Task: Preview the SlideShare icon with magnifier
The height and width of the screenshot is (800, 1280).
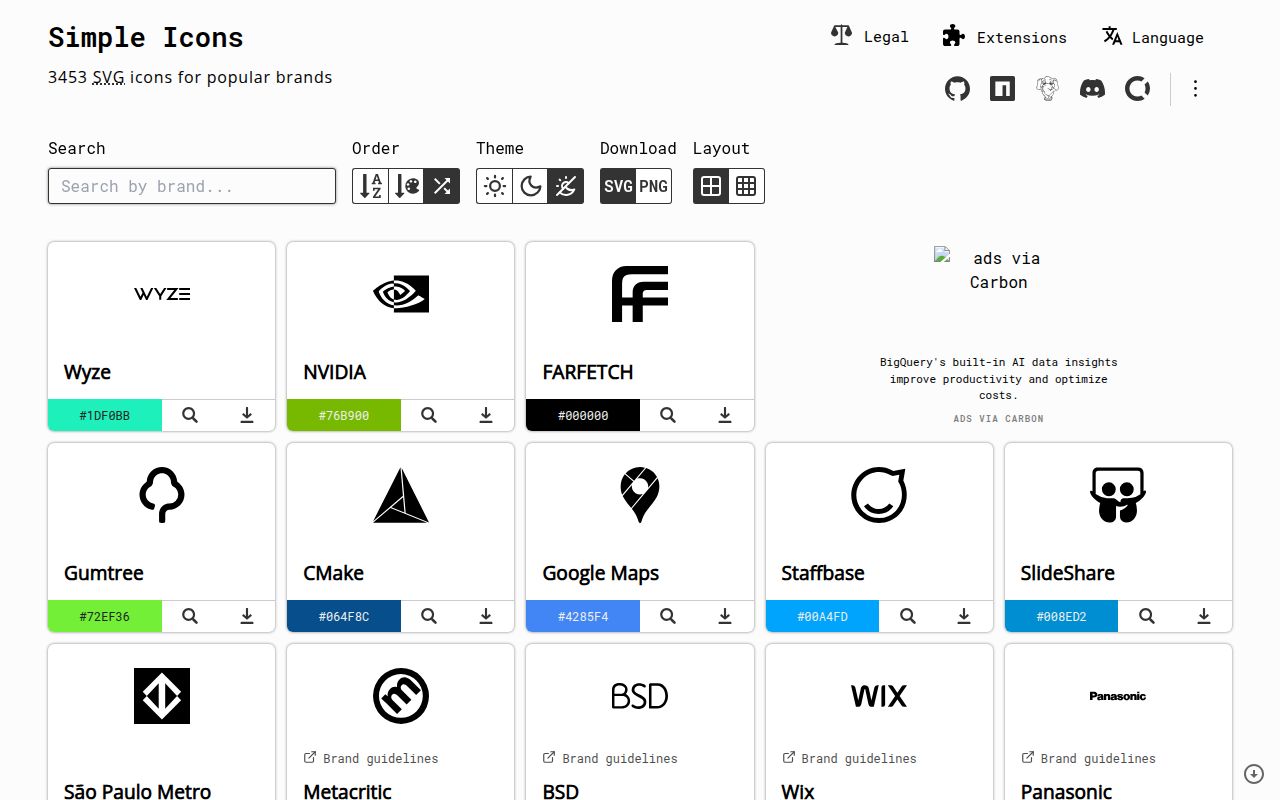Action: (1147, 616)
